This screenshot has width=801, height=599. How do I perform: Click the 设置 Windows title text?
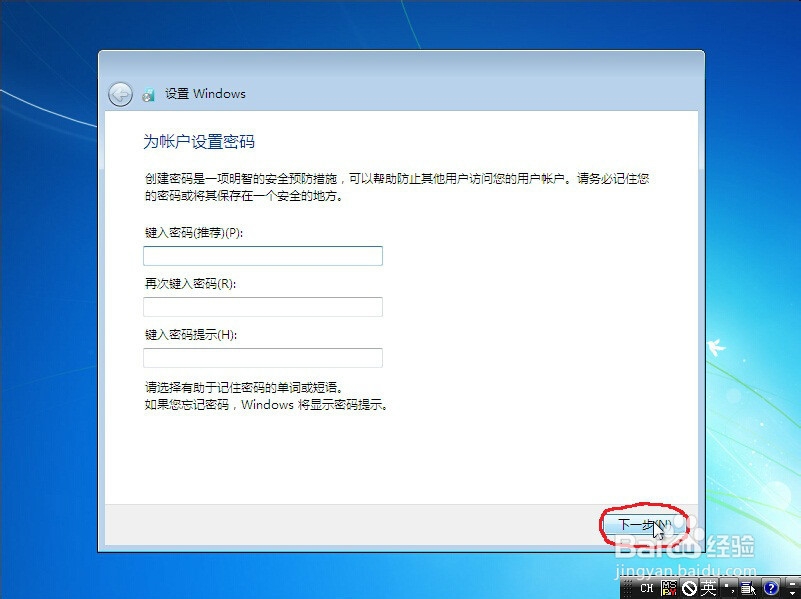pos(205,93)
